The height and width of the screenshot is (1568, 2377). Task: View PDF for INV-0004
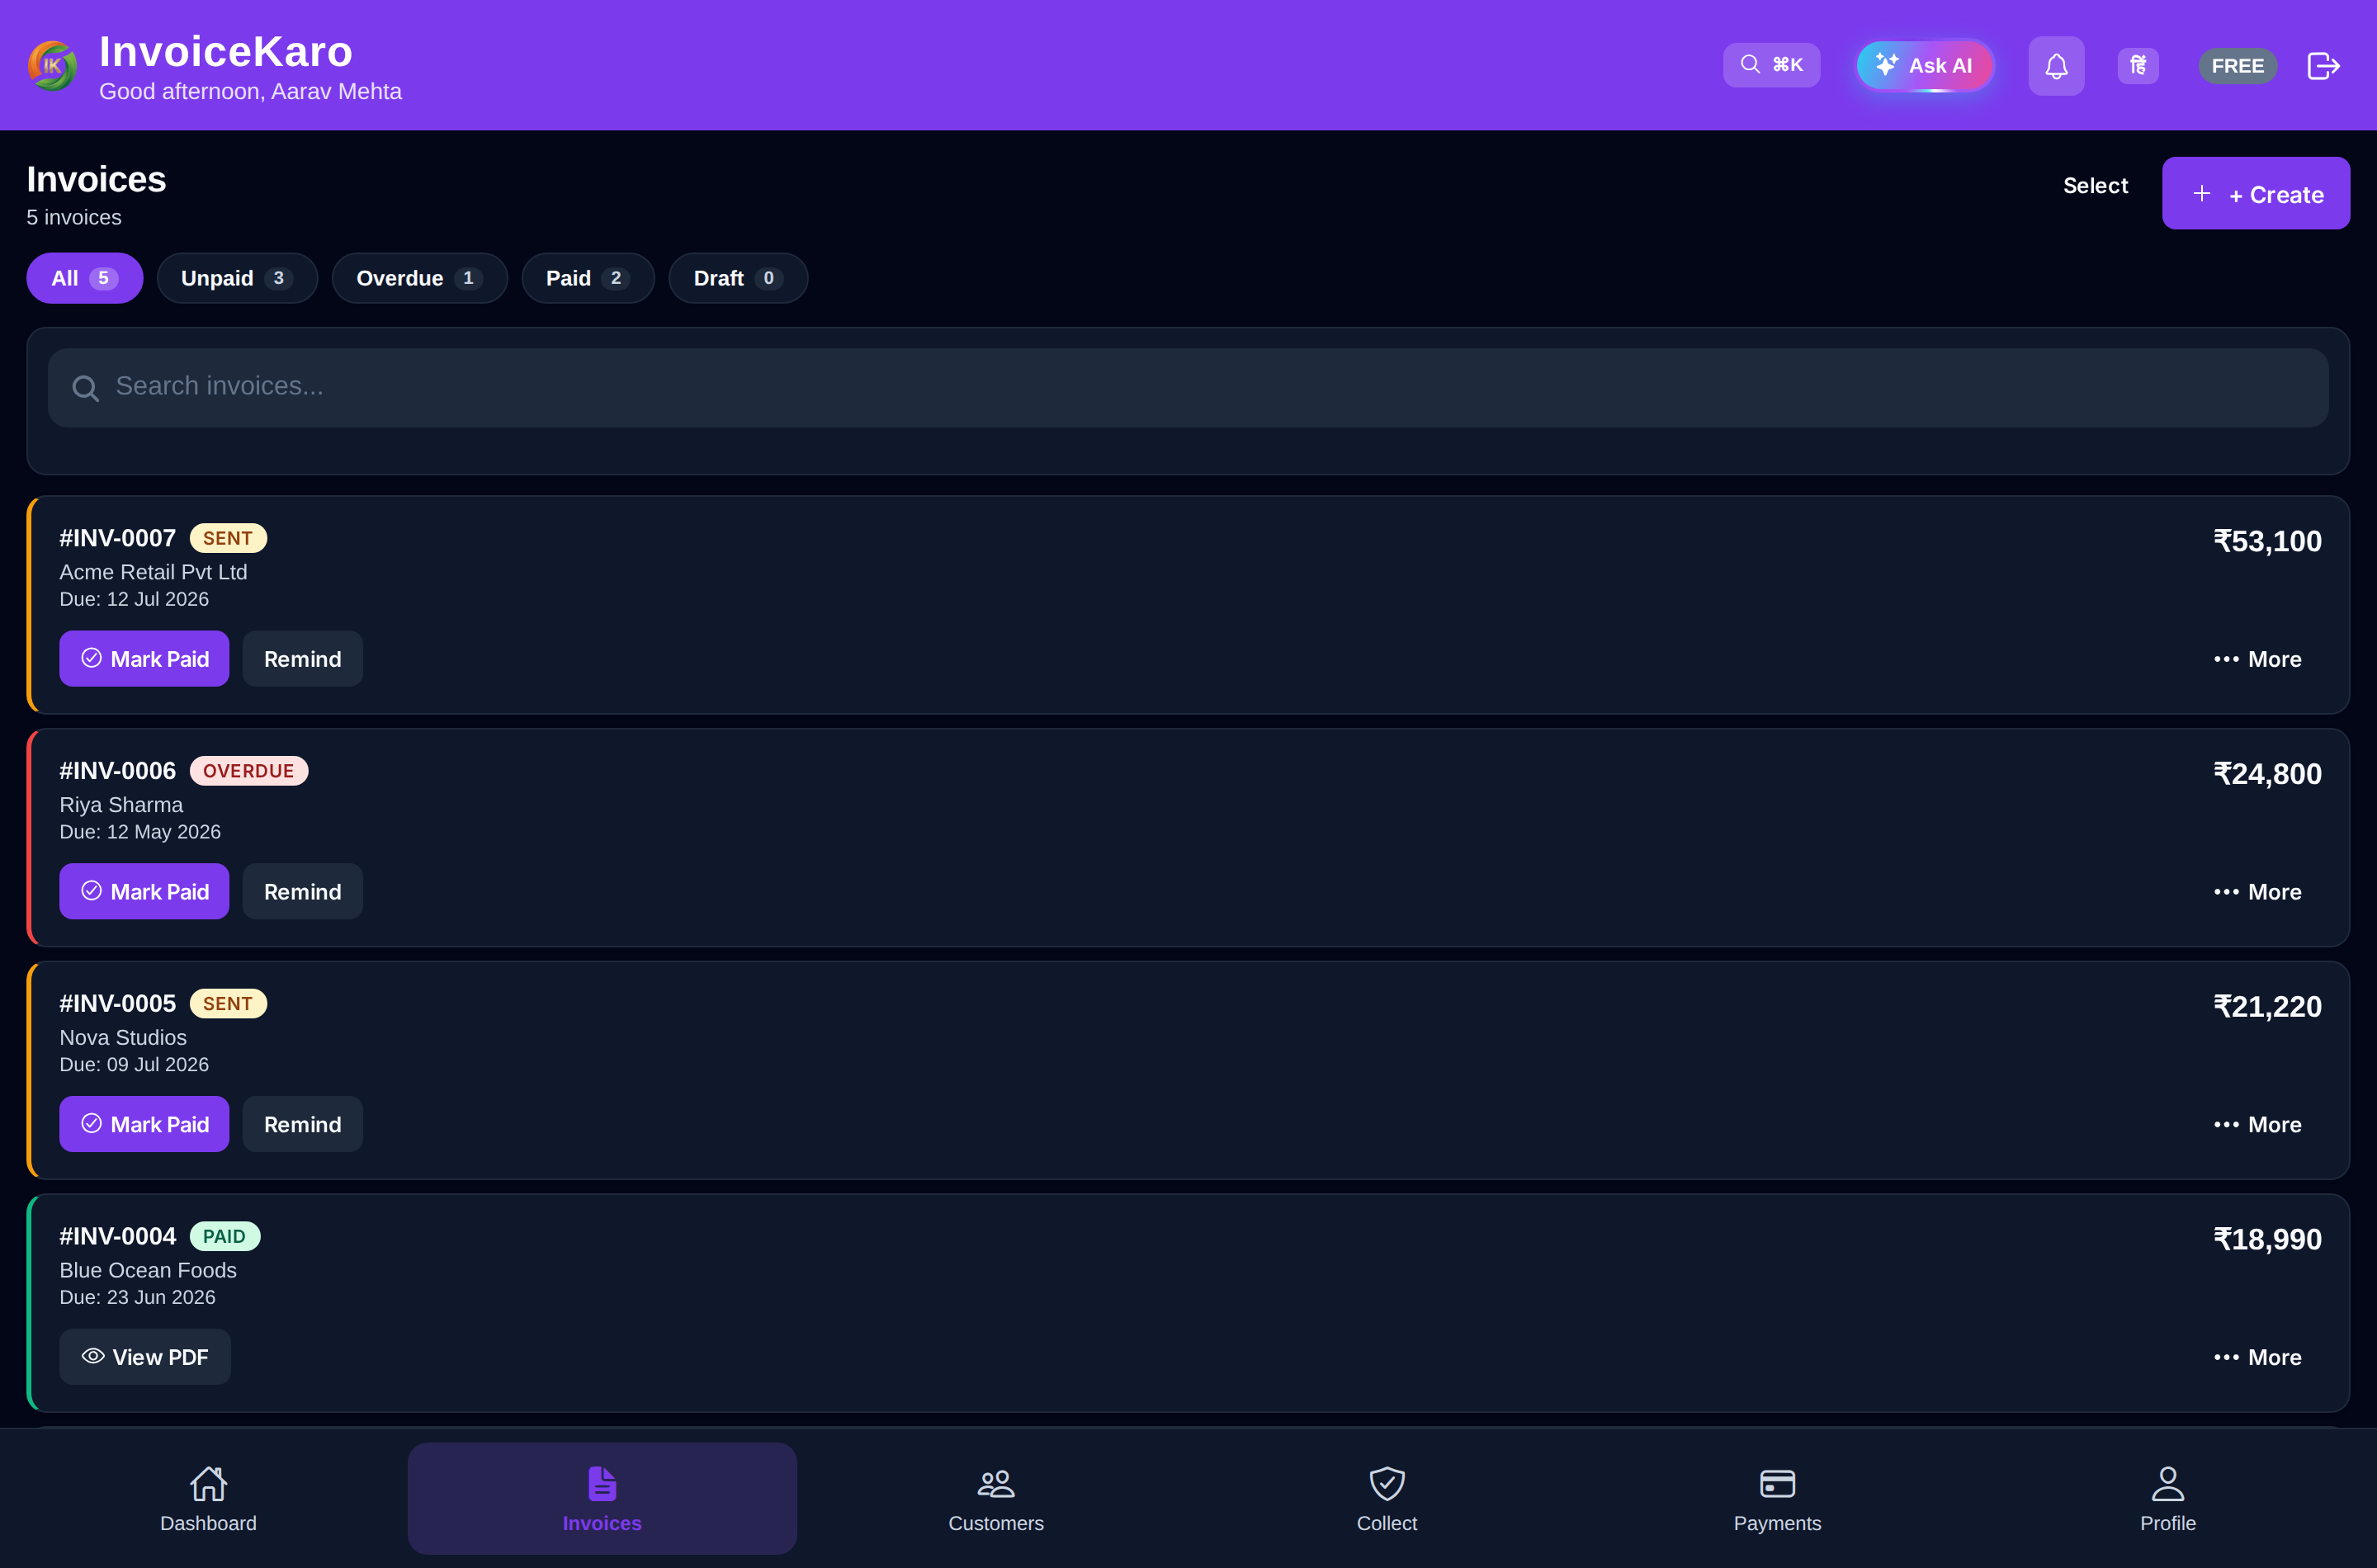coord(145,1357)
